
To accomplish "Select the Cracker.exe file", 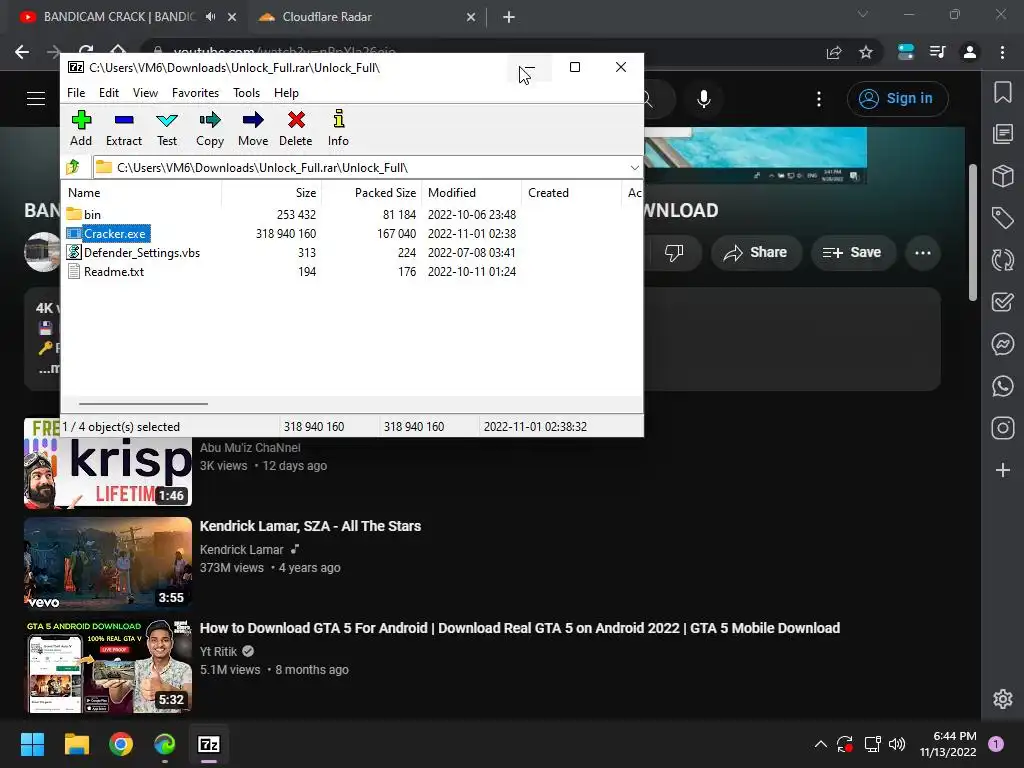I will pos(115,233).
